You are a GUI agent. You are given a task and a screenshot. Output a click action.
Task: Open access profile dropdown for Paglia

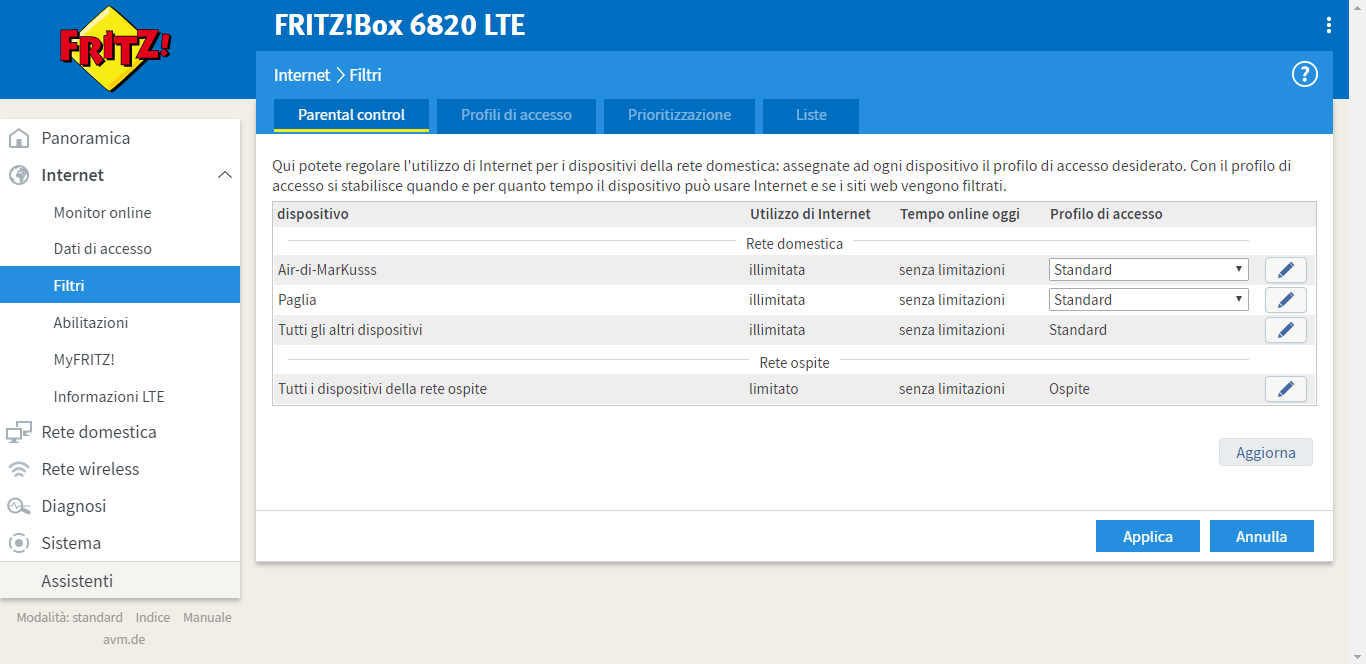click(x=1148, y=300)
